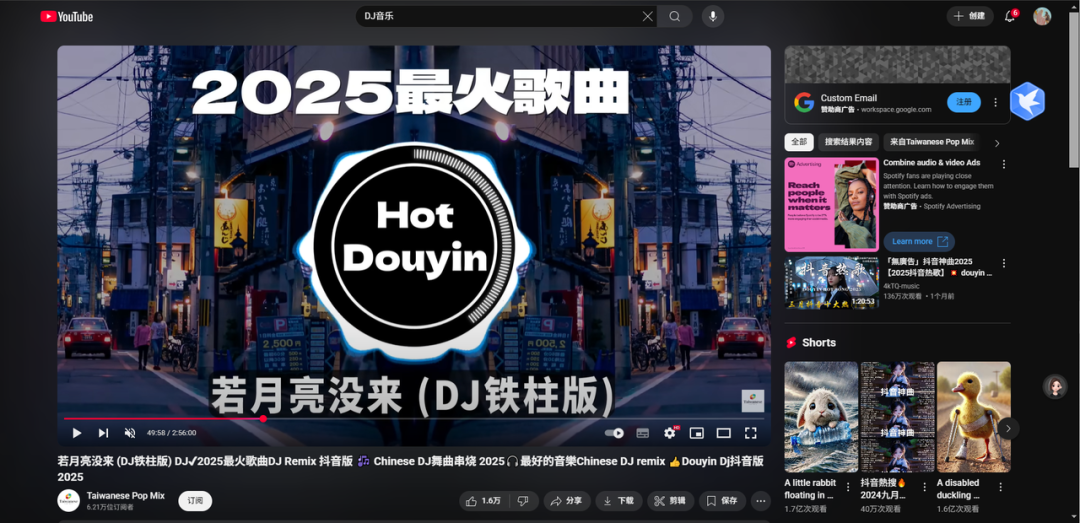1080x523 pixels.
Task: Open 抖音神曲2025 video thumbnail
Action: coord(832,283)
